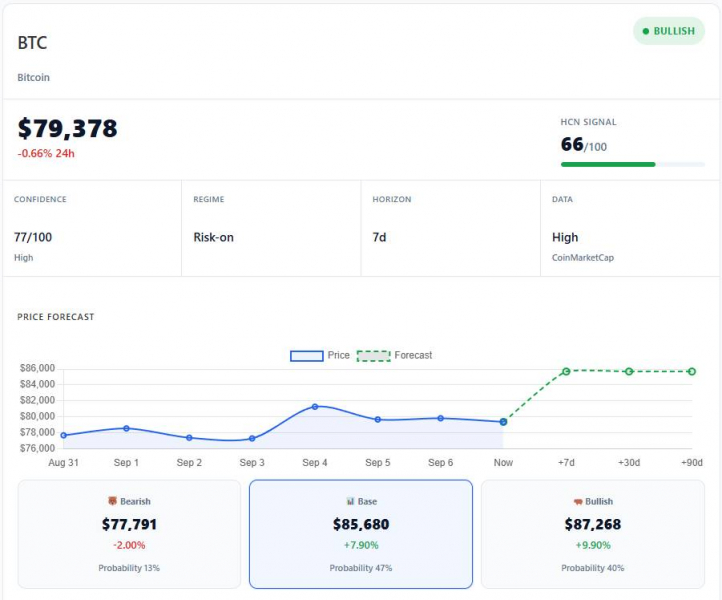Click the CoinMarketCap data source text

[583, 258]
